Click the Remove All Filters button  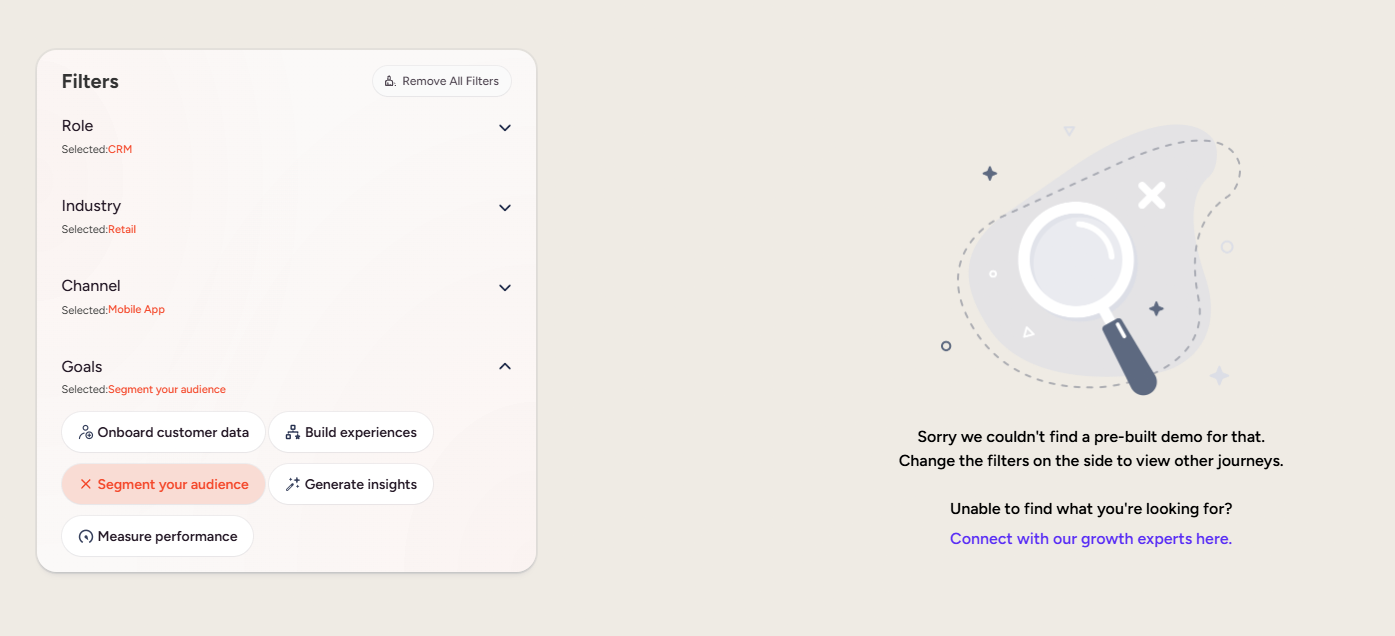[x=442, y=81]
